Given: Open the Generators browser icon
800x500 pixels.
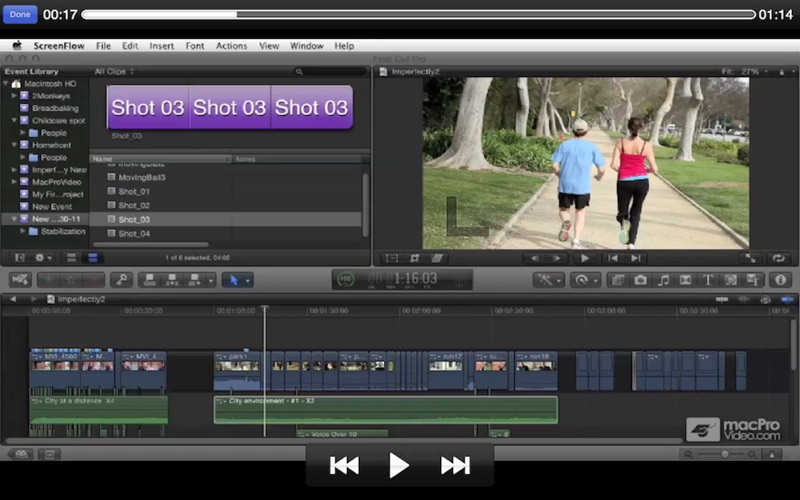Looking at the screenshot, I should coord(731,280).
